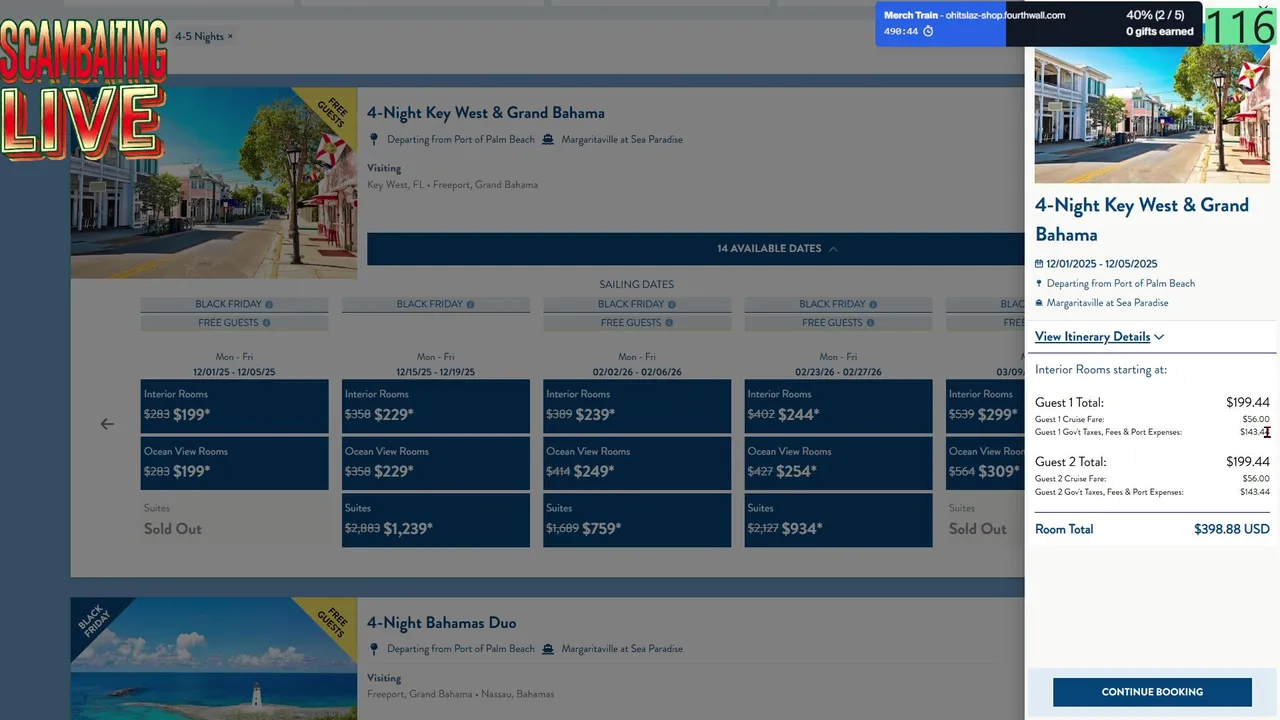Click location pin icon in Bahamas Duo listing
1280x720 pixels.
[374, 649]
